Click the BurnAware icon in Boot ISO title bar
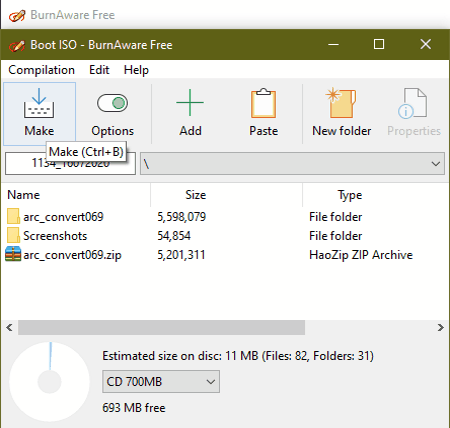 pos(16,45)
